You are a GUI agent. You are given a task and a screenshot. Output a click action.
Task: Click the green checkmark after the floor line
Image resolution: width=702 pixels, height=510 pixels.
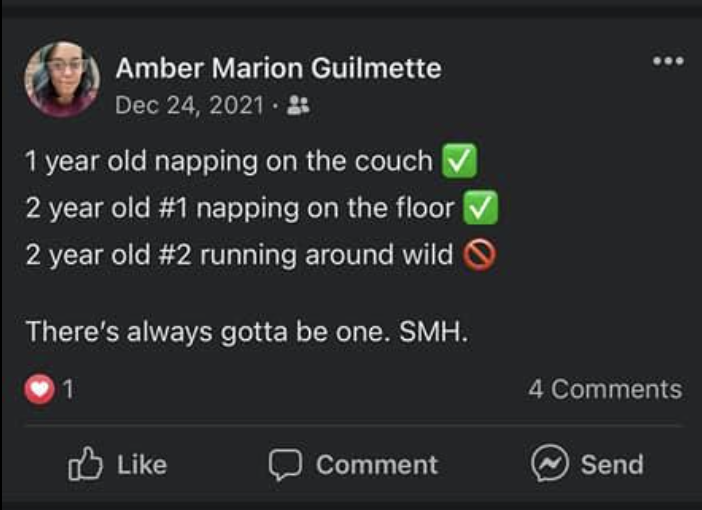click(483, 208)
